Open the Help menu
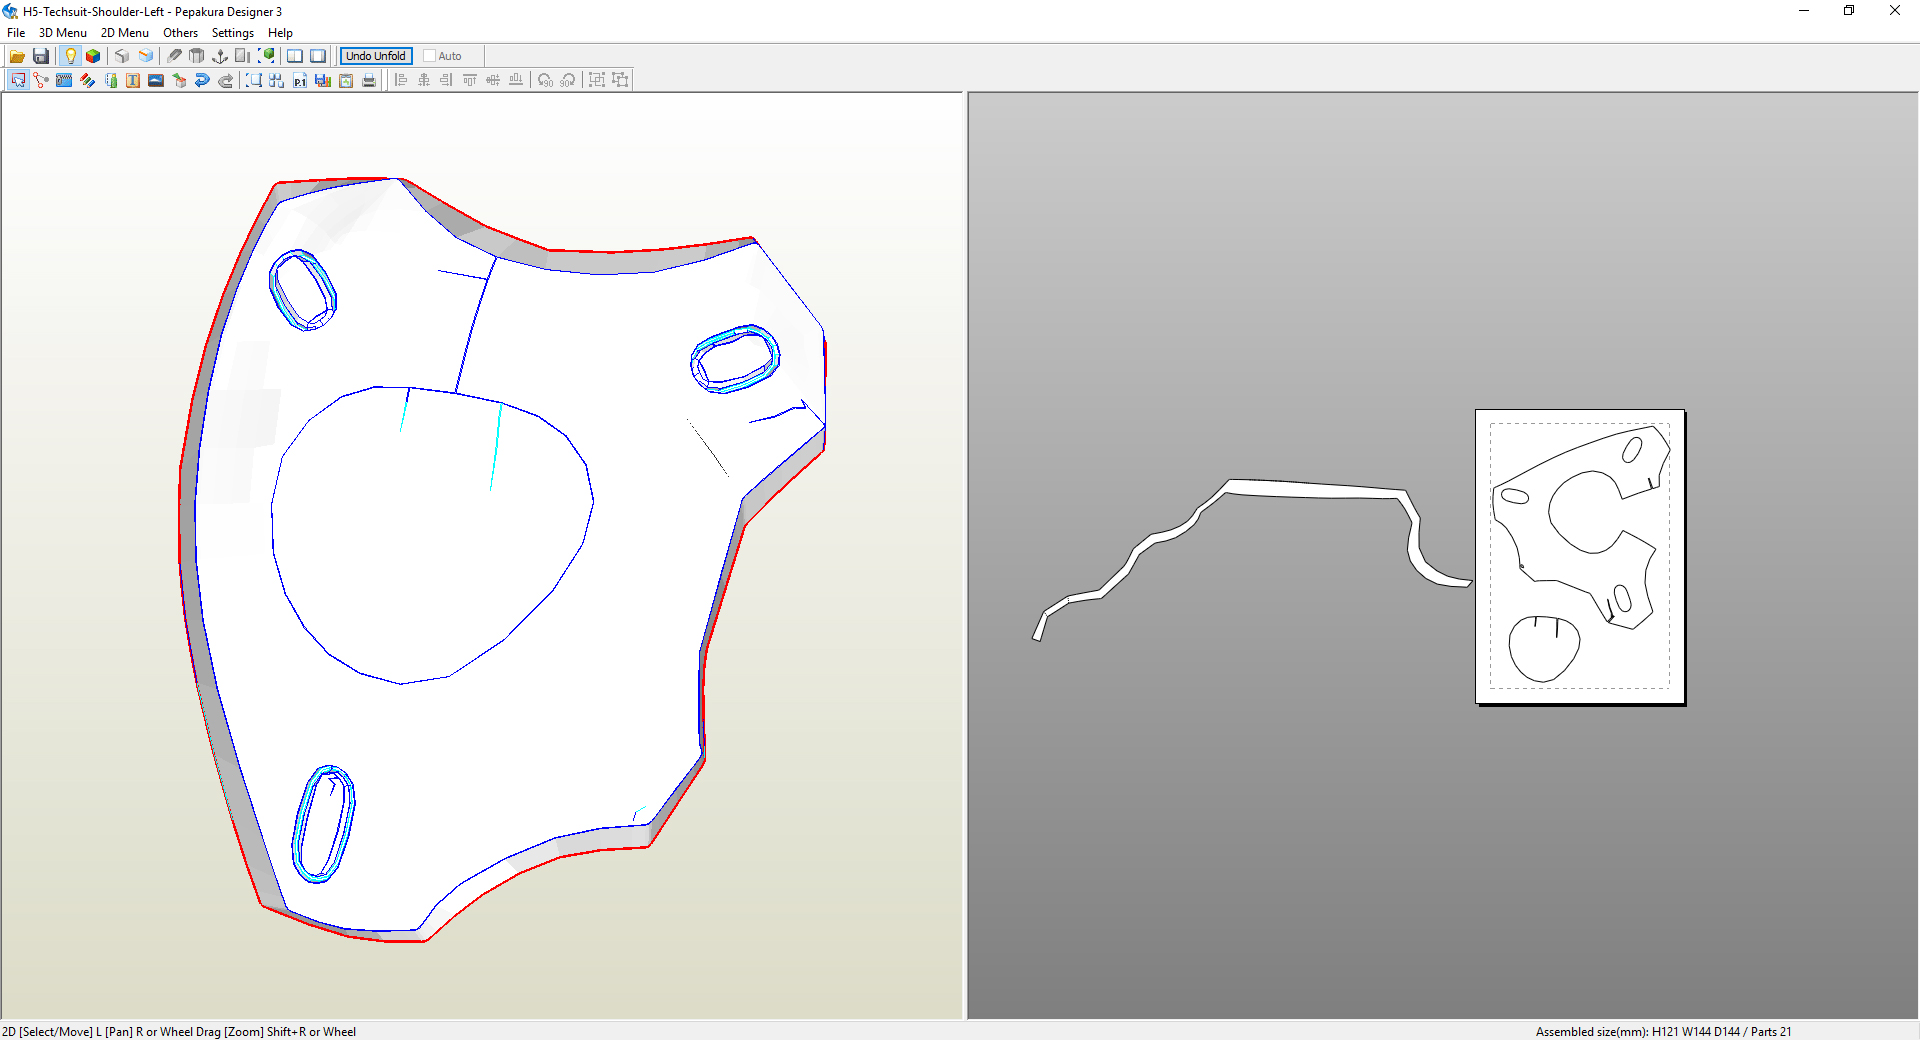The image size is (1920, 1040). point(280,33)
